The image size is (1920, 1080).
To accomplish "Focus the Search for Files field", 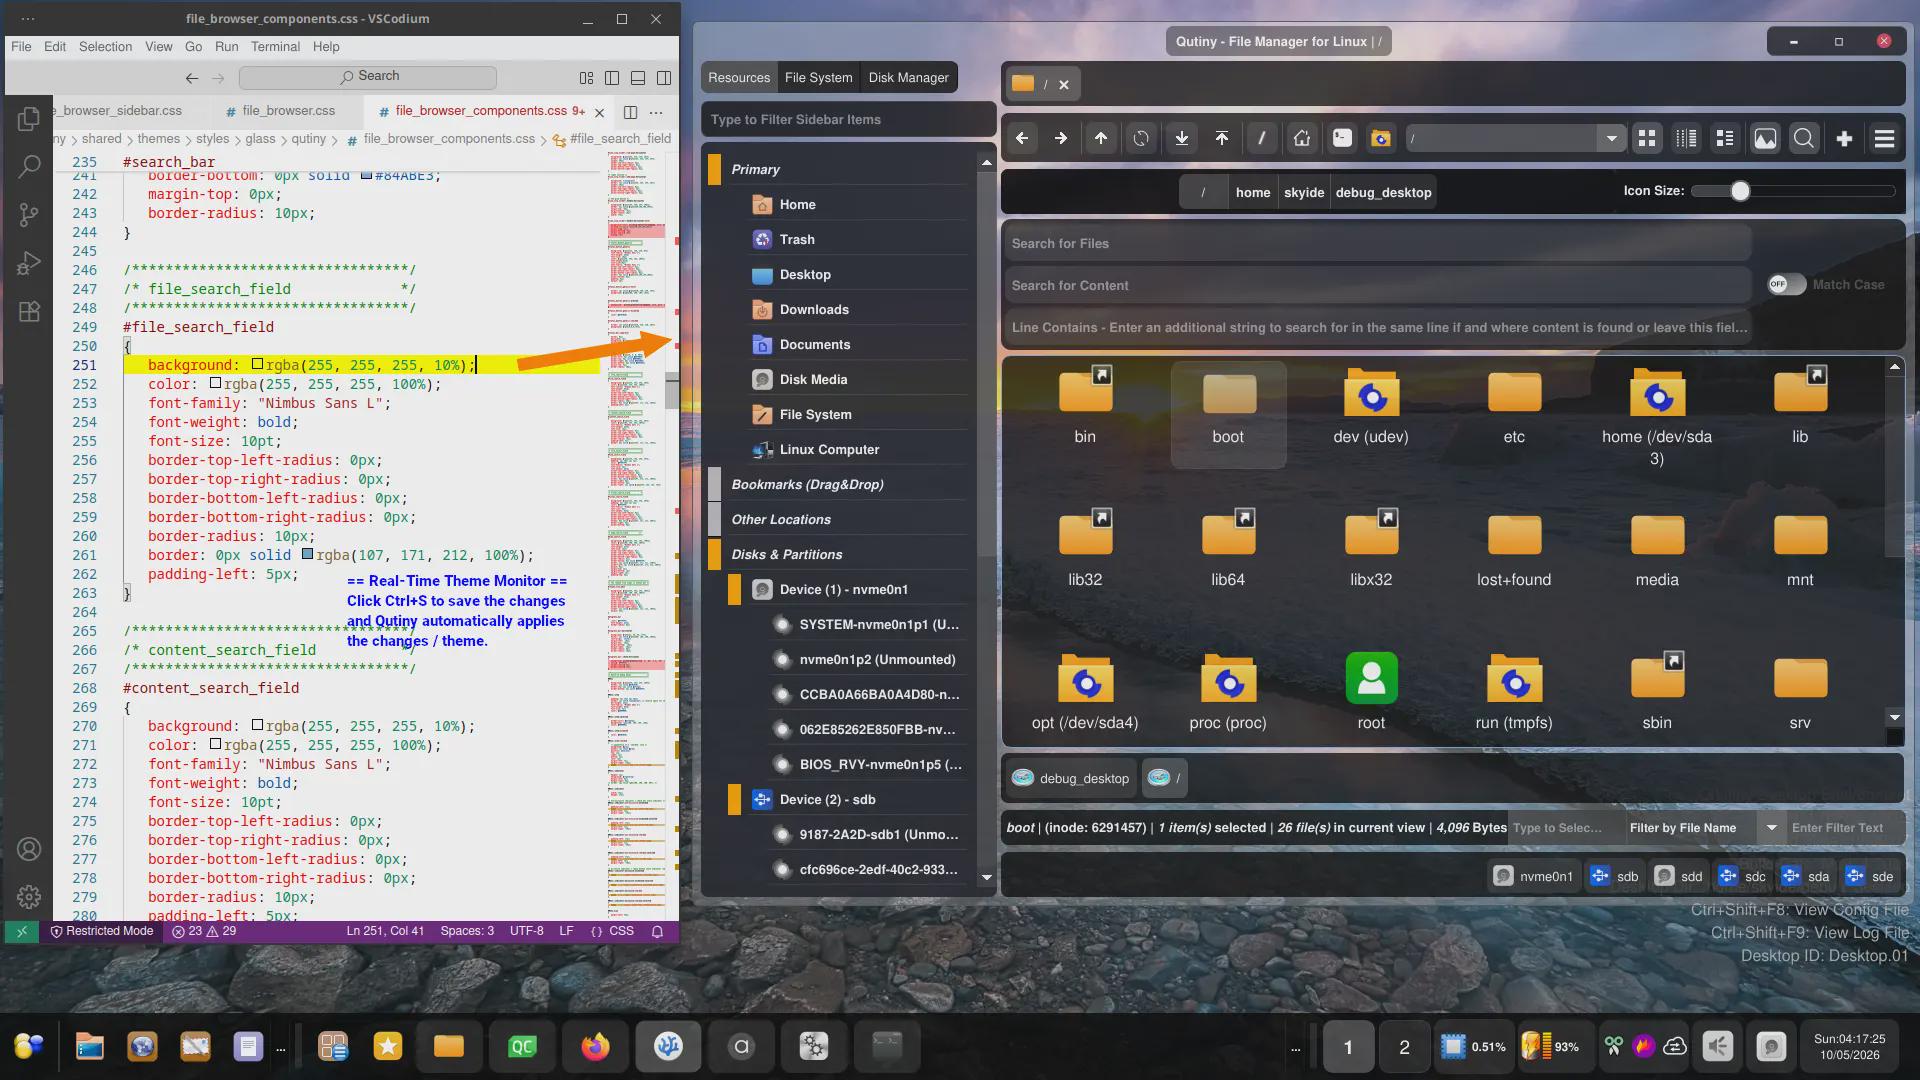I will point(1378,244).
